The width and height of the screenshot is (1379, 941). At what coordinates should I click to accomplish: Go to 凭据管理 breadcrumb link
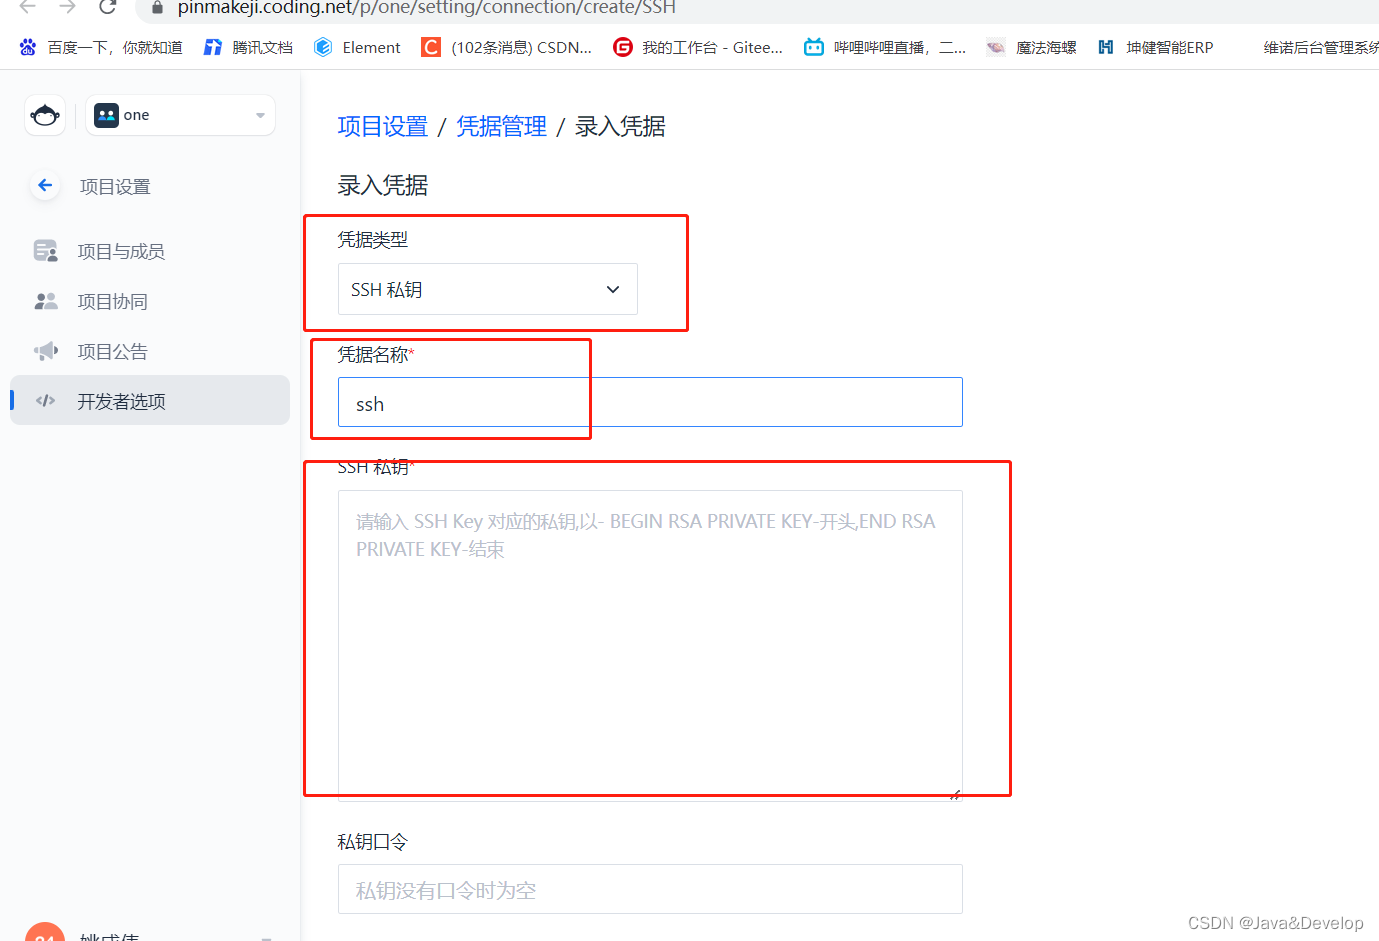click(502, 126)
